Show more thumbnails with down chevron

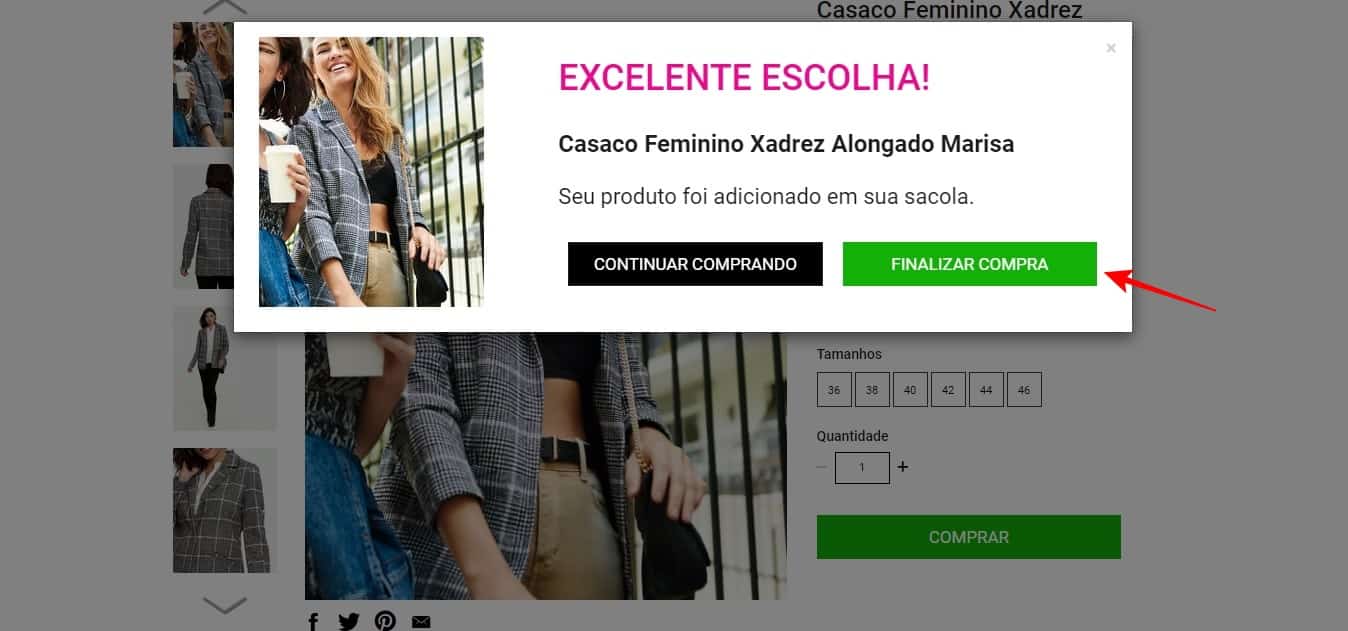click(225, 605)
